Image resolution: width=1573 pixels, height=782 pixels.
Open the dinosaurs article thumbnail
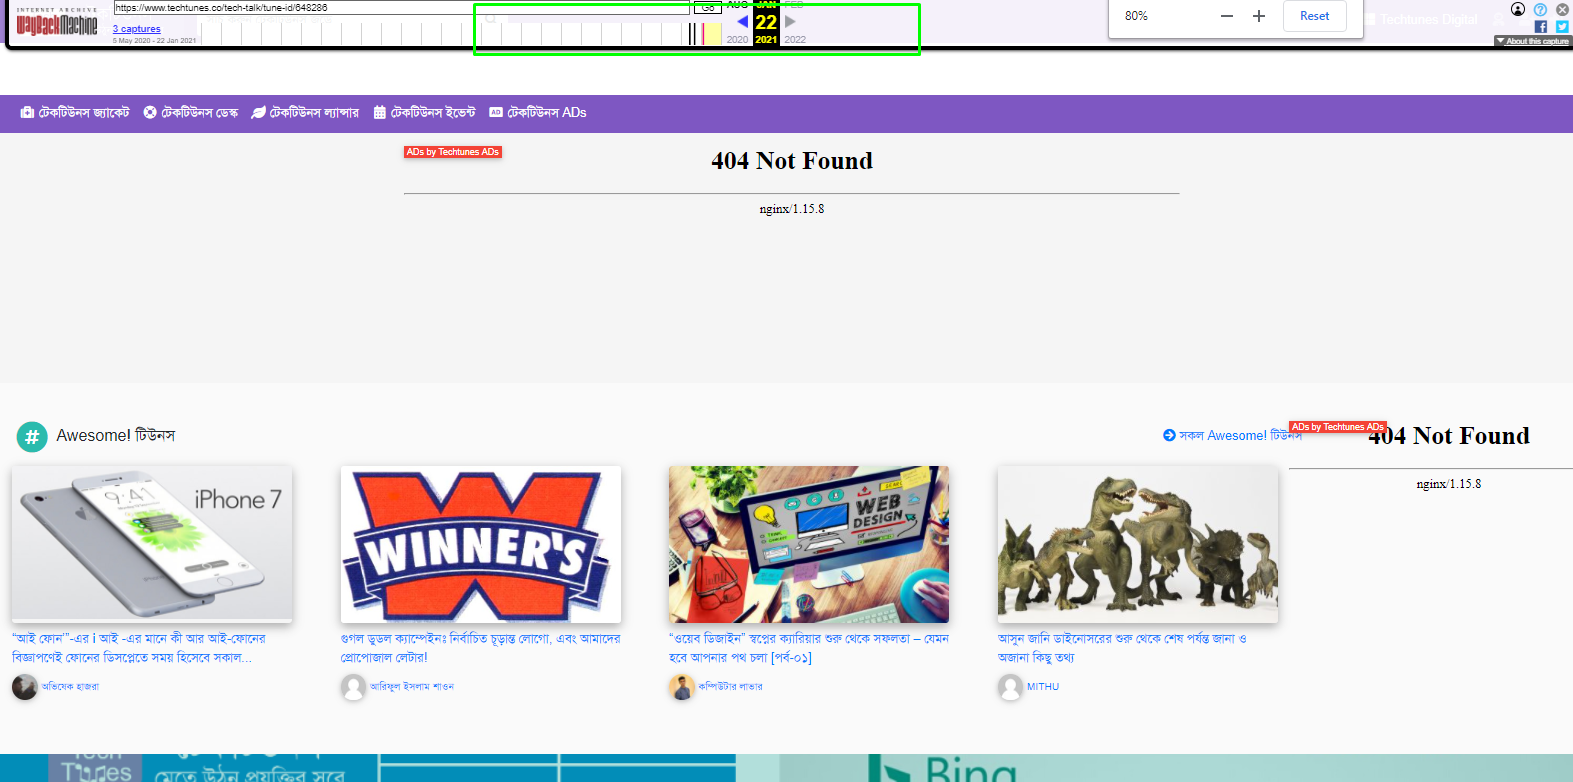(1138, 544)
